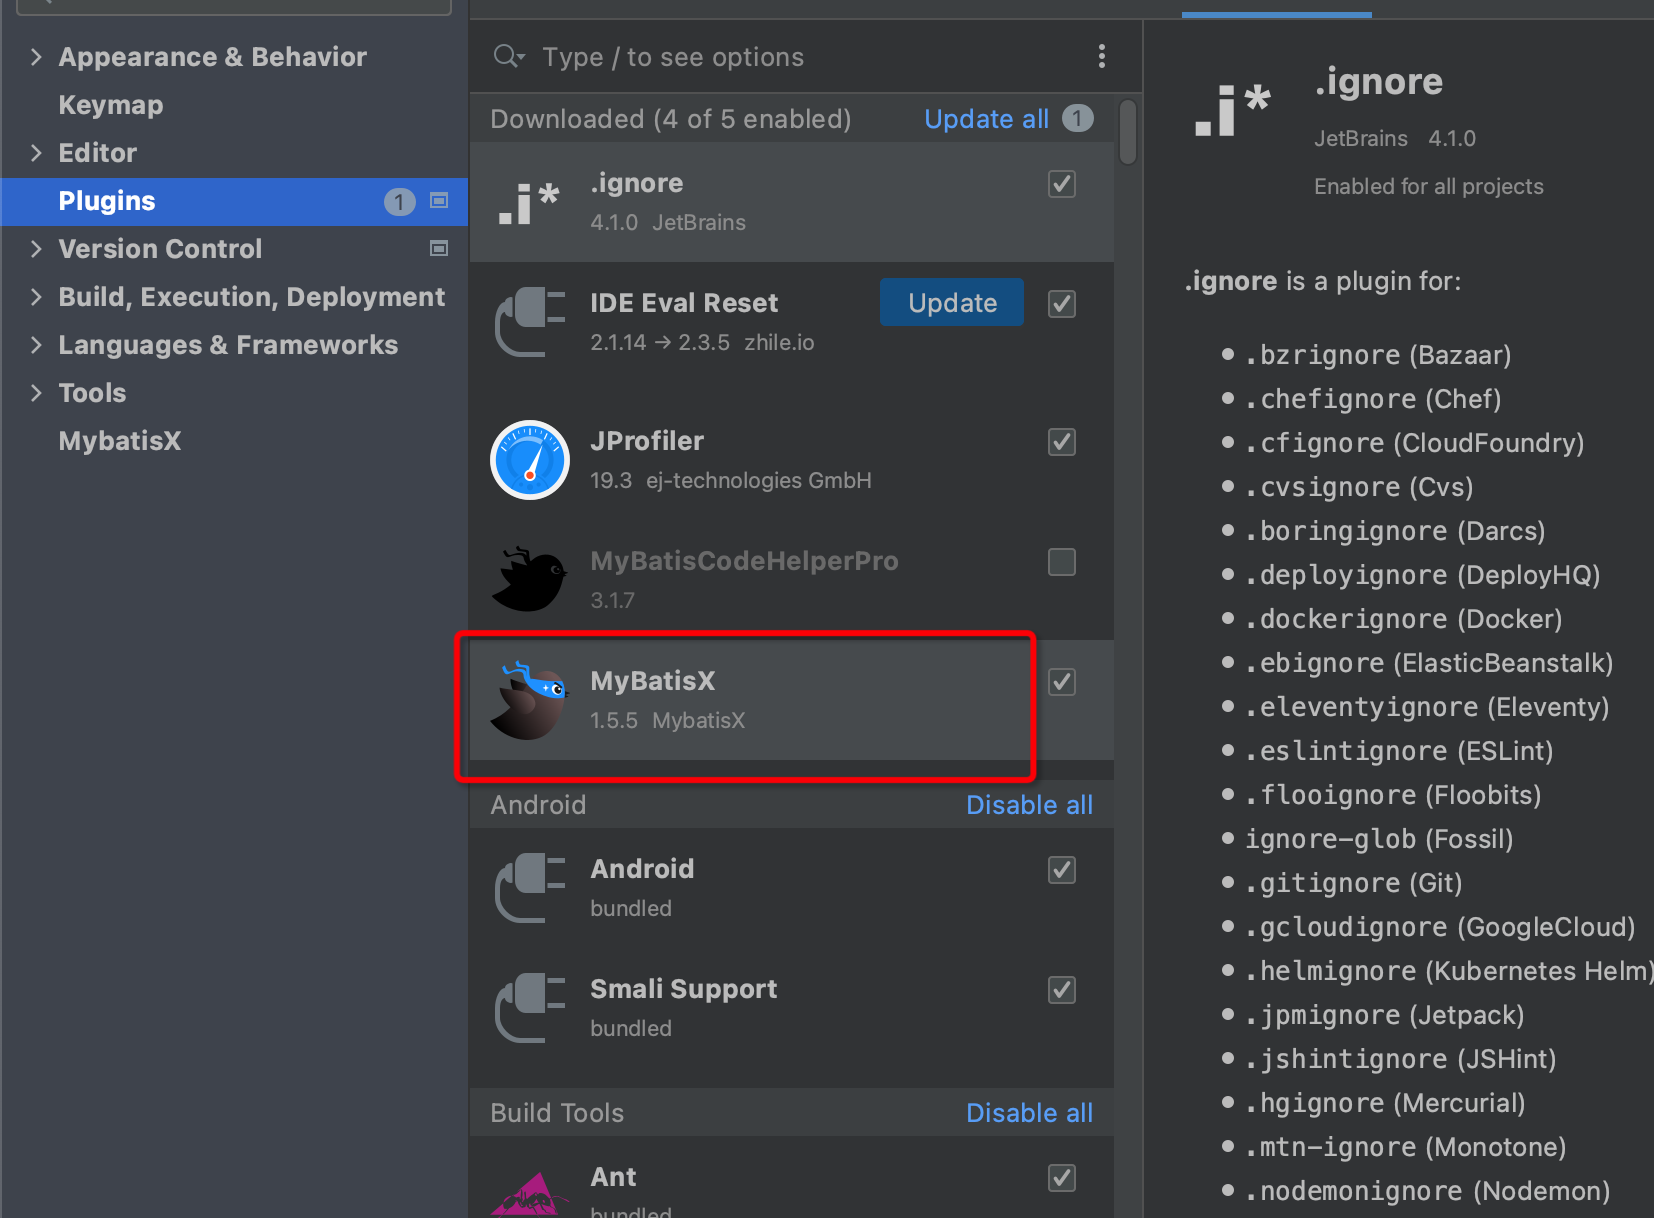Expand the Version Control node
The height and width of the screenshot is (1218, 1654).
pyautogui.click(x=36, y=248)
